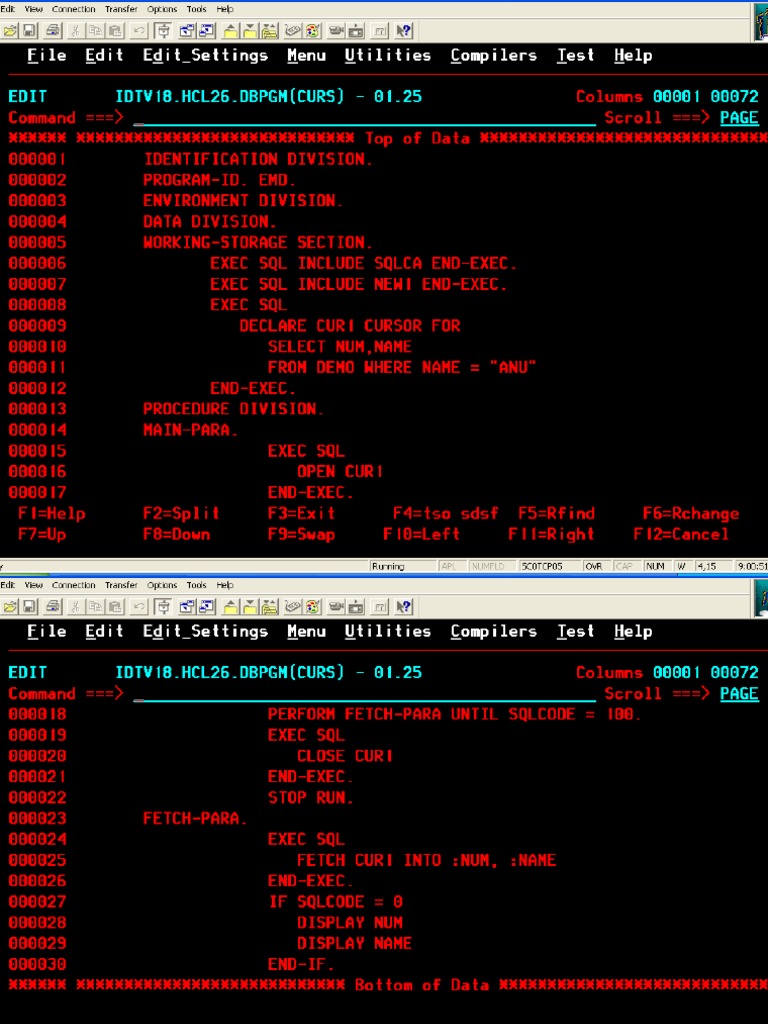The image size is (768, 1024).
Task: Open the Transfer menu in upper window
Action: (x=121, y=9)
